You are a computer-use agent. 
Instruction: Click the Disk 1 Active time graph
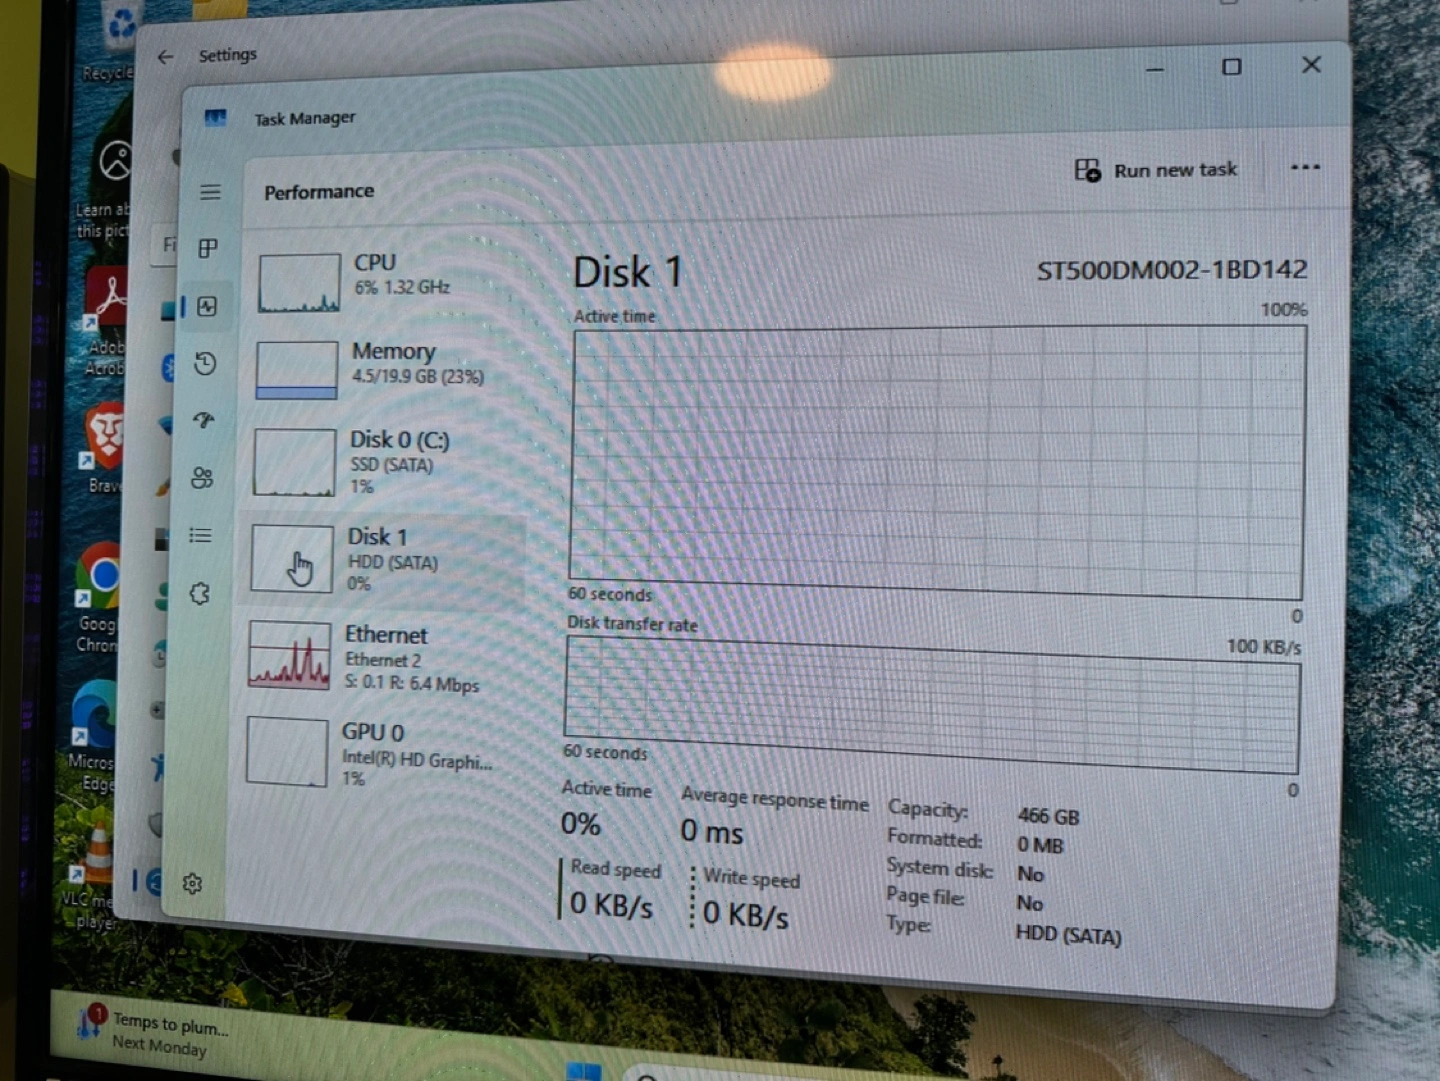[937, 463]
